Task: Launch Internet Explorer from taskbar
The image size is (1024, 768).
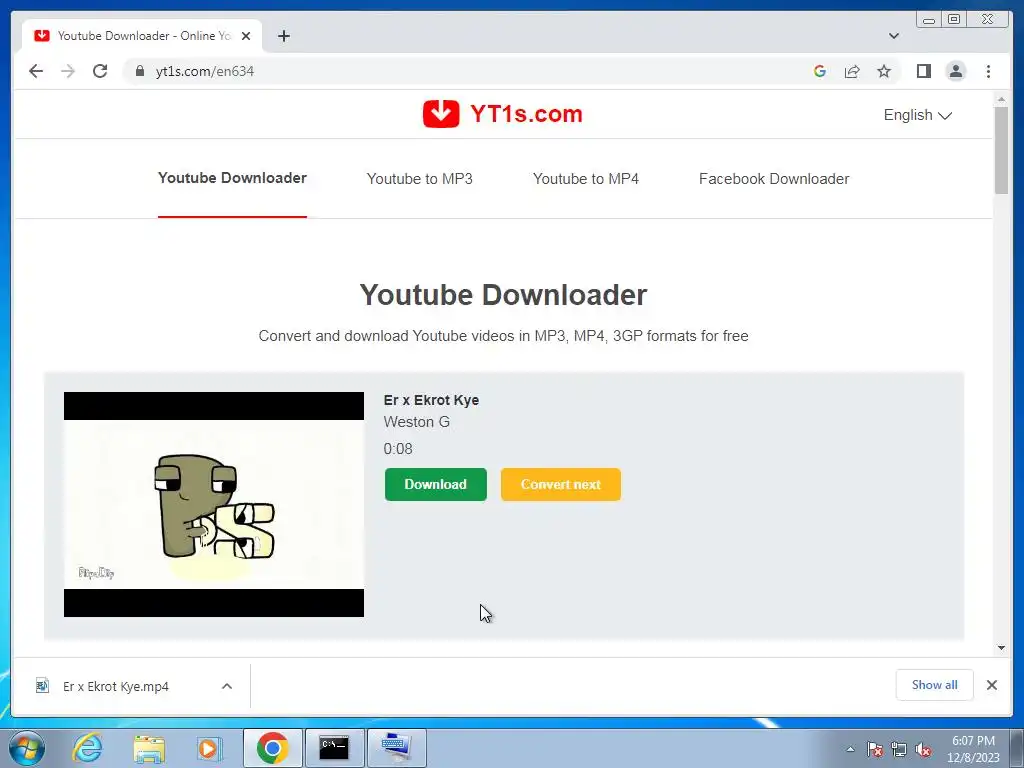Action: pyautogui.click(x=88, y=748)
